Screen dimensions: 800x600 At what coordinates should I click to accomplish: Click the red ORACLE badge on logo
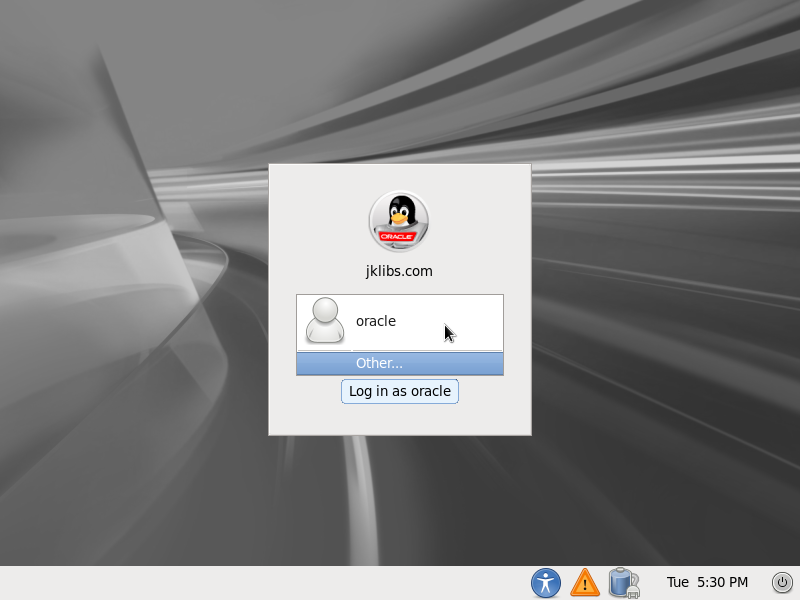click(x=398, y=237)
